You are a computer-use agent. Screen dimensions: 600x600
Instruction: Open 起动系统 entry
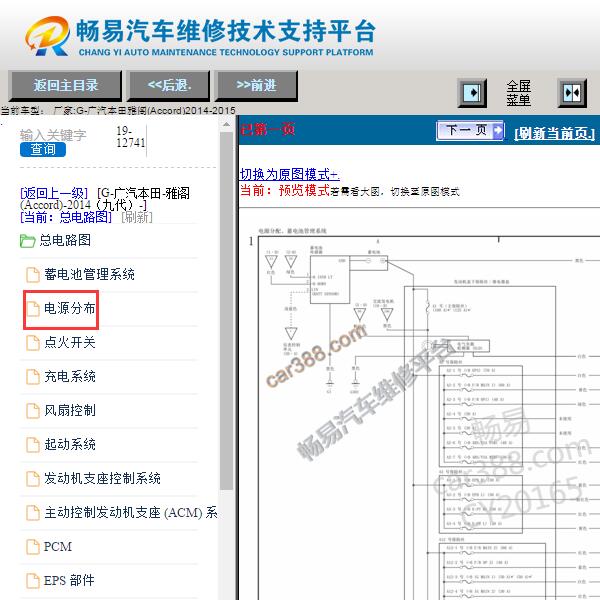[70, 444]
